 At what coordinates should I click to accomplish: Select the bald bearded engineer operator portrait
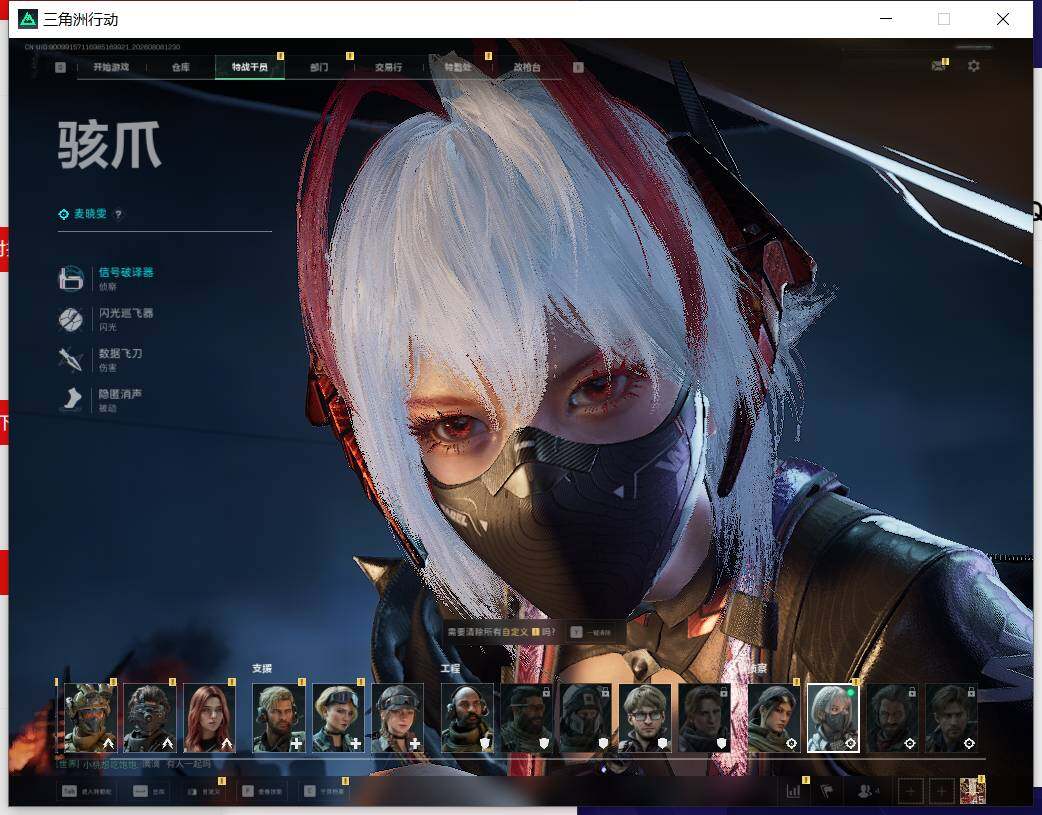pos(467,718)
